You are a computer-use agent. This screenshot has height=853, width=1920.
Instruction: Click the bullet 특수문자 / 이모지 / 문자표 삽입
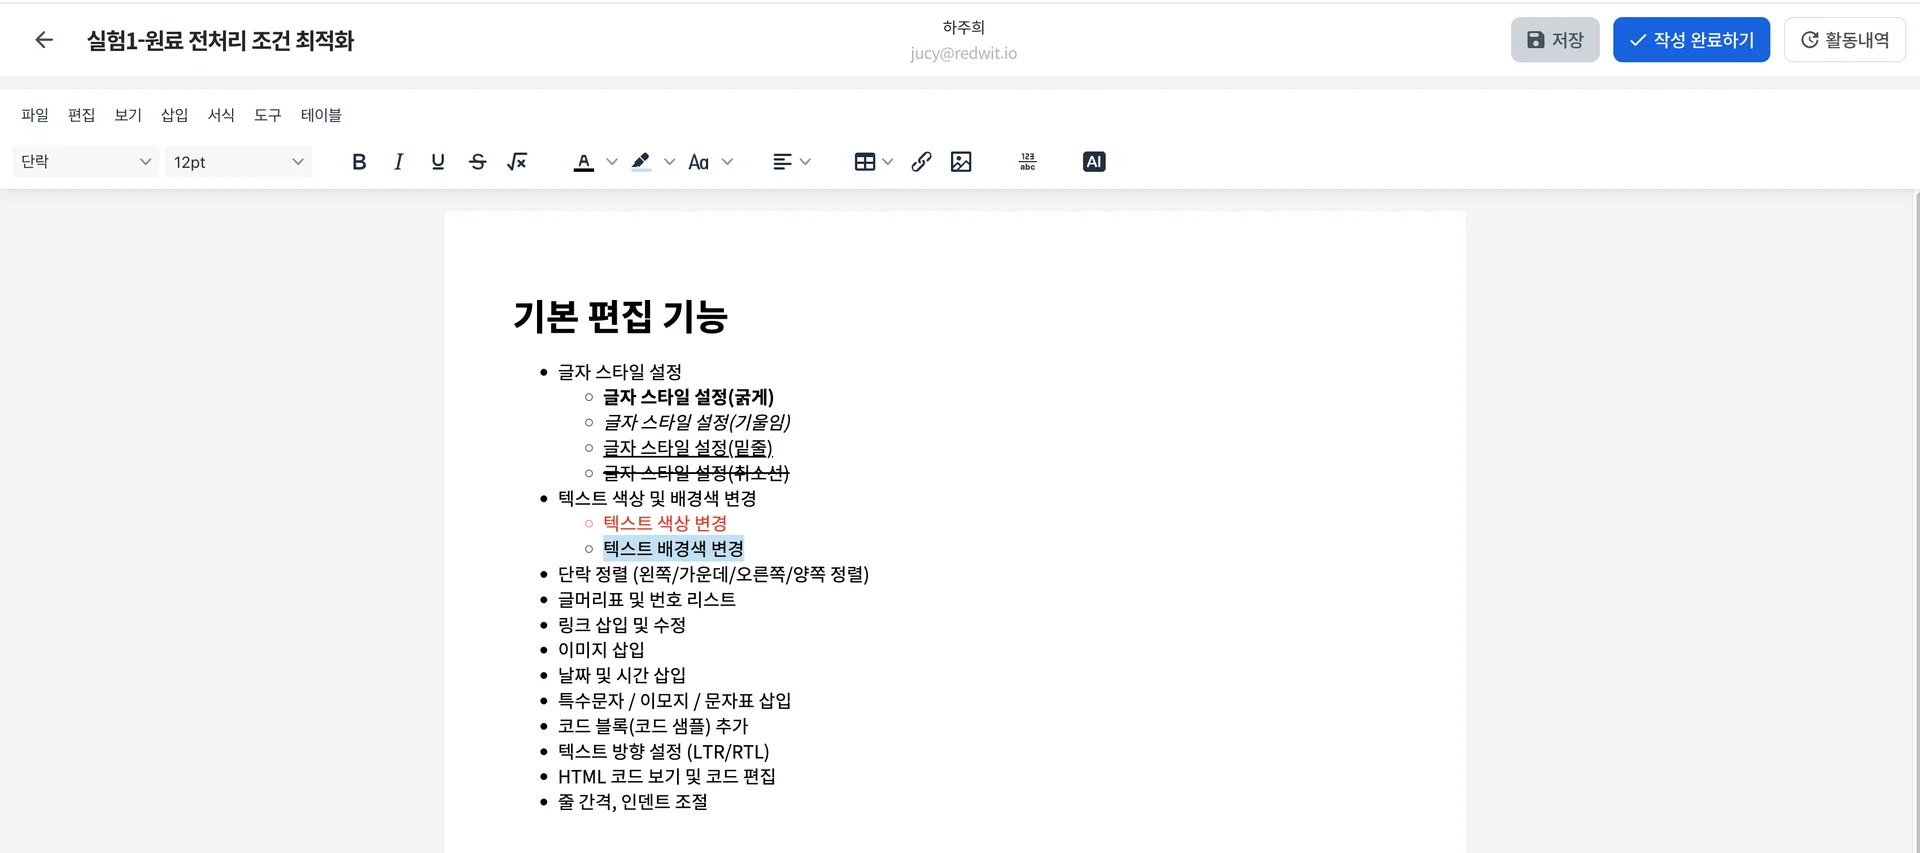(x=675, y=700)
